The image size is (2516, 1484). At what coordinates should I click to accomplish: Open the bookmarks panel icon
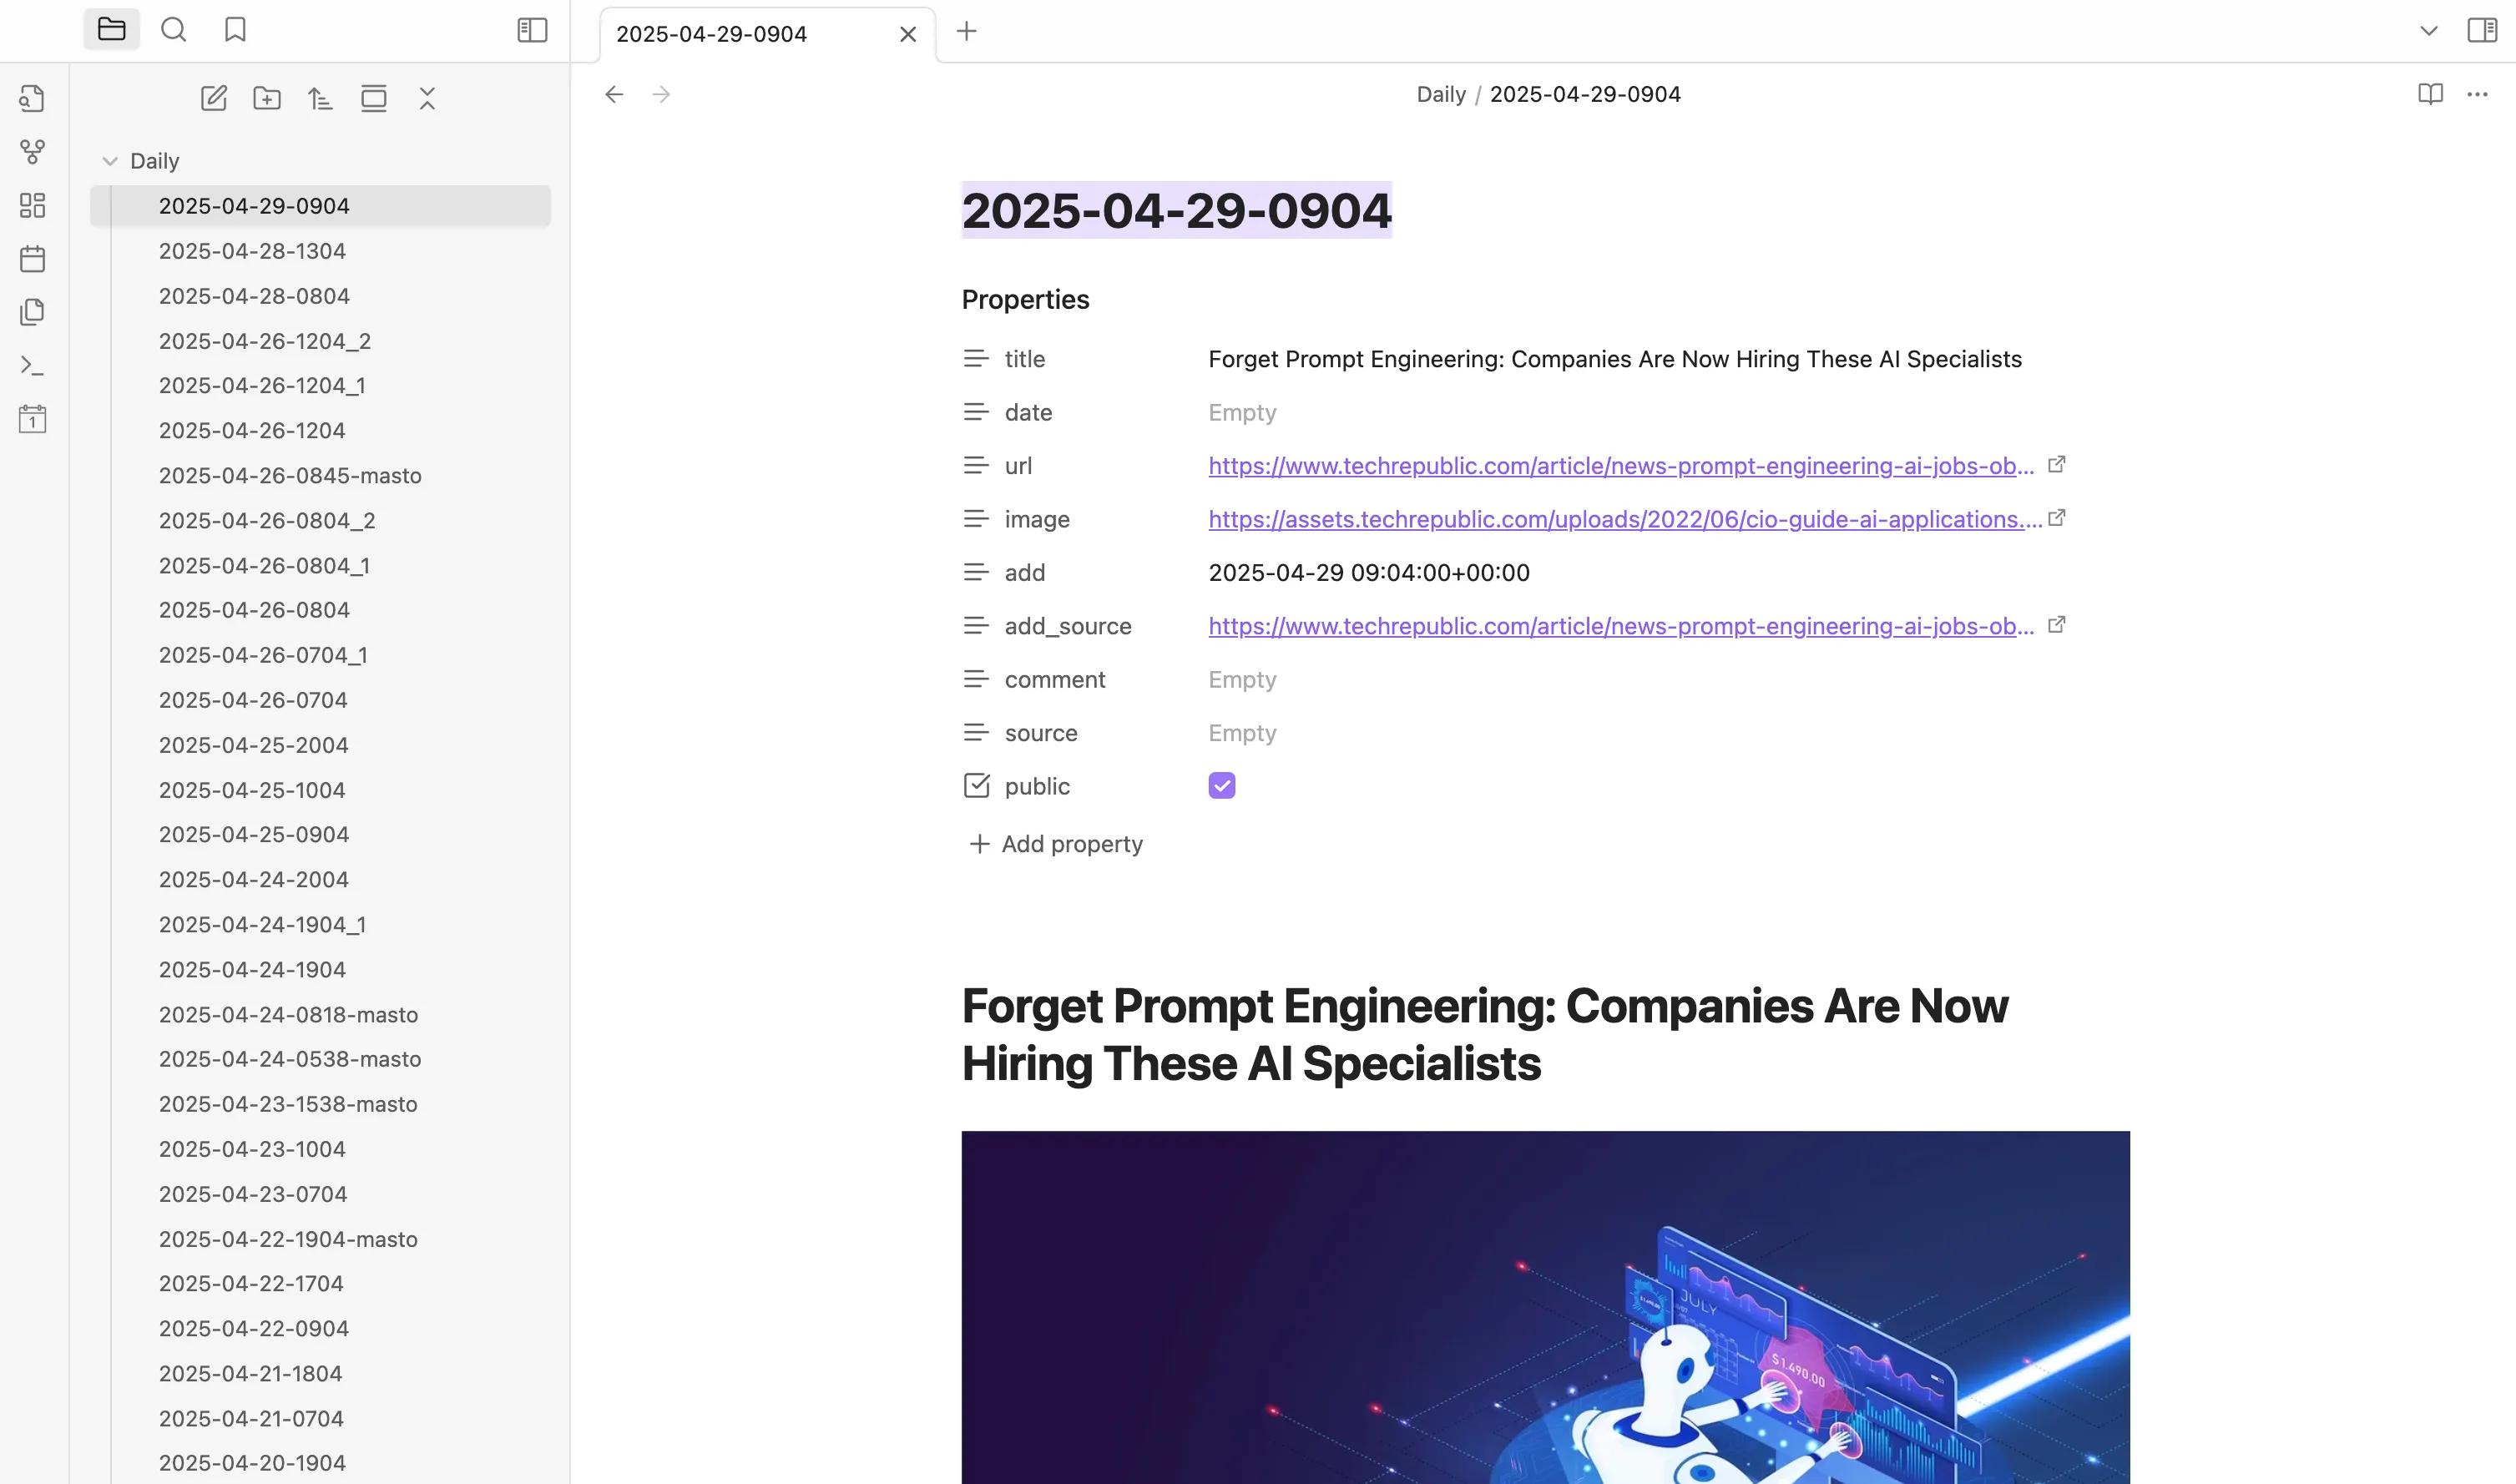click(x=235, y=30)
